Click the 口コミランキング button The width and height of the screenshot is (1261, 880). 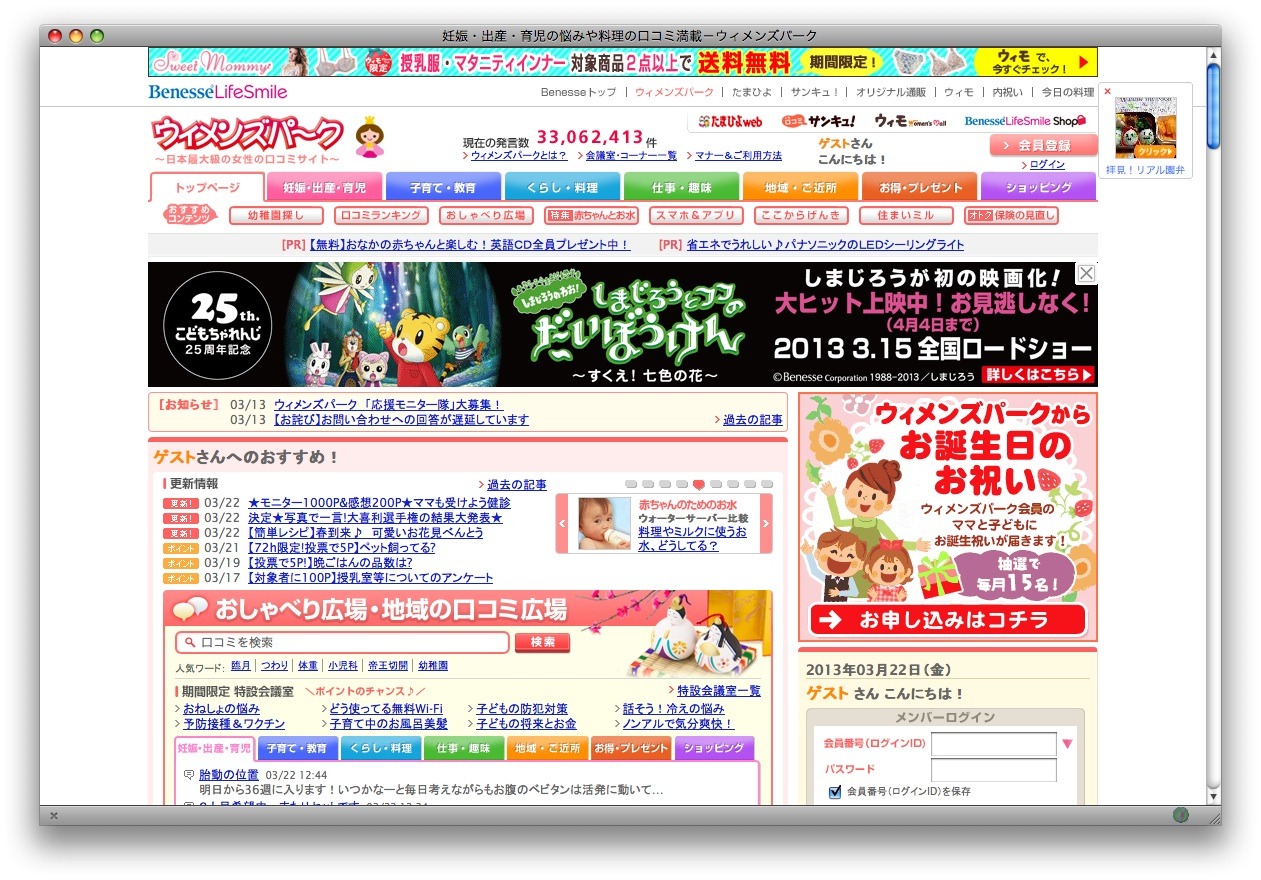pyautogui.click(x=381, y=215)
